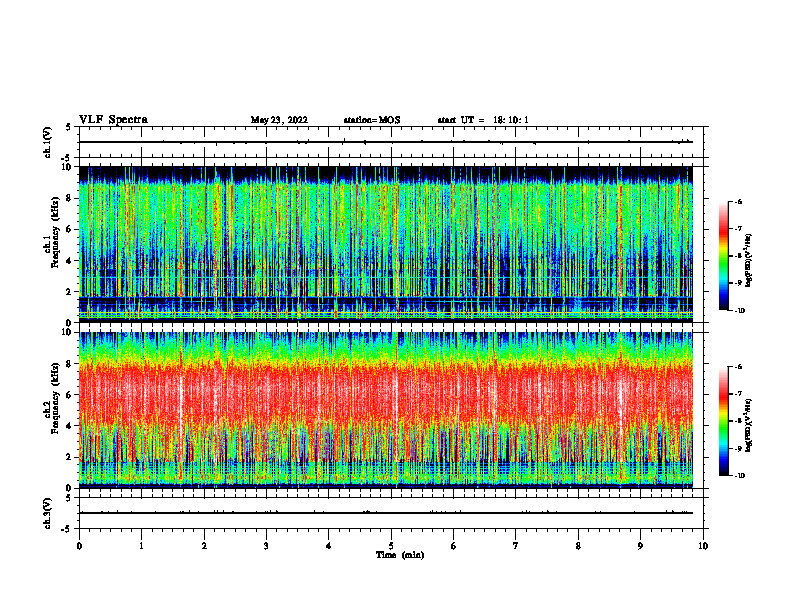The width and height of the screenshot is (792, 612).
Task: Click the "8" kHz tick on ch.2 axis
Action: coord(69,364)
